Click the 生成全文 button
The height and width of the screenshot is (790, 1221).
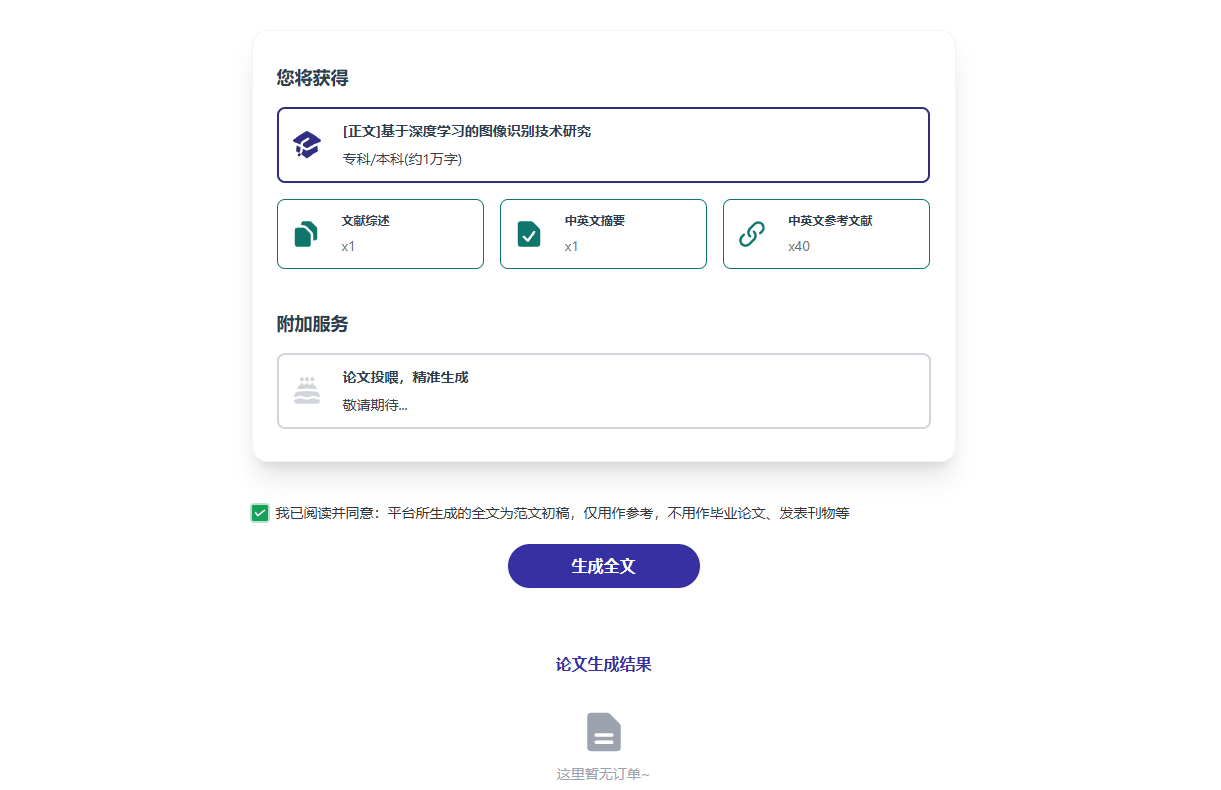(x=604, y=566)
